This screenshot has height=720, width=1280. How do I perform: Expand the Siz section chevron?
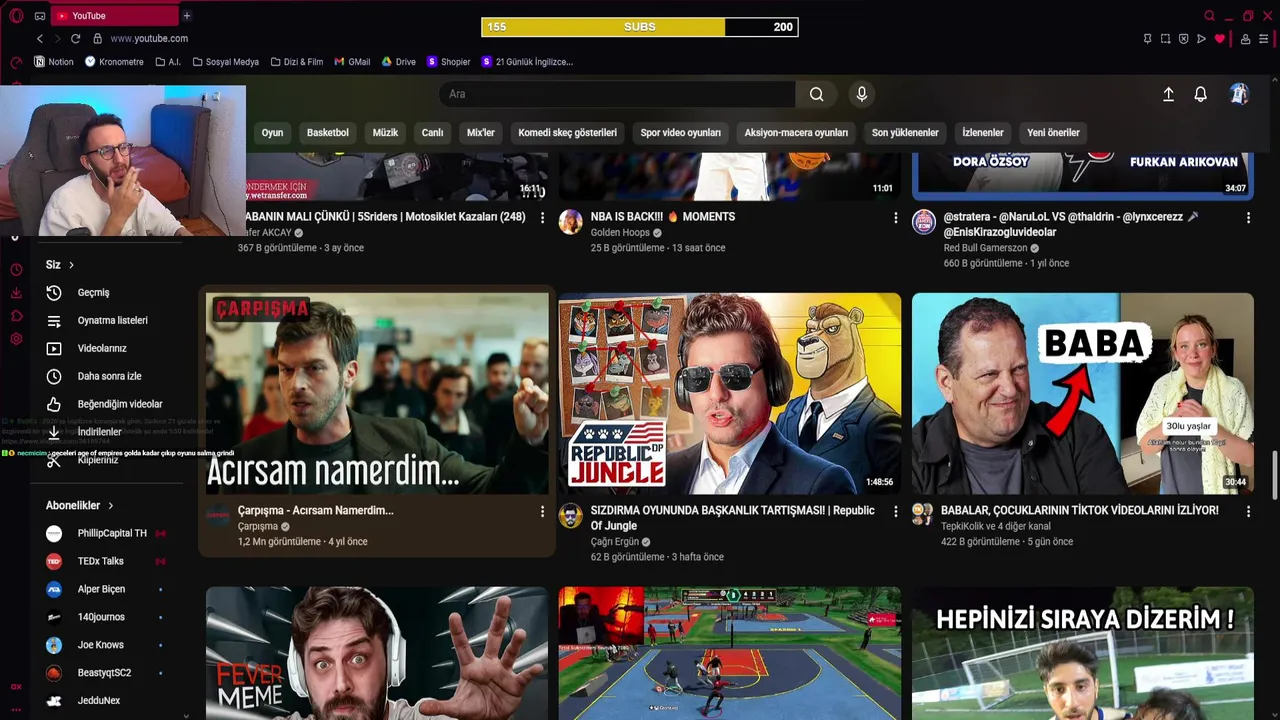[71, 265]
